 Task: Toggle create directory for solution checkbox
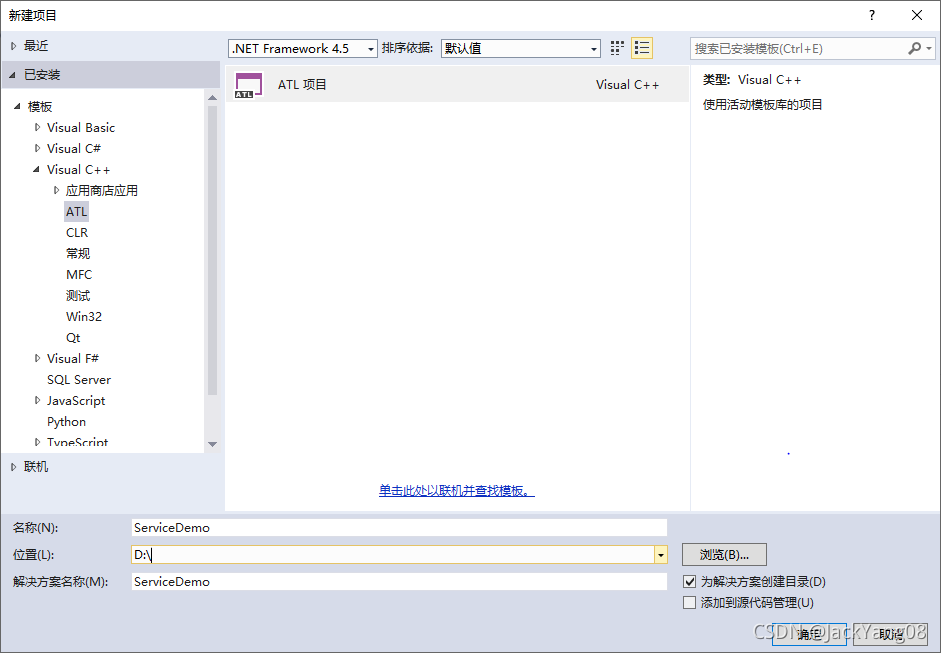pos(690,582)
